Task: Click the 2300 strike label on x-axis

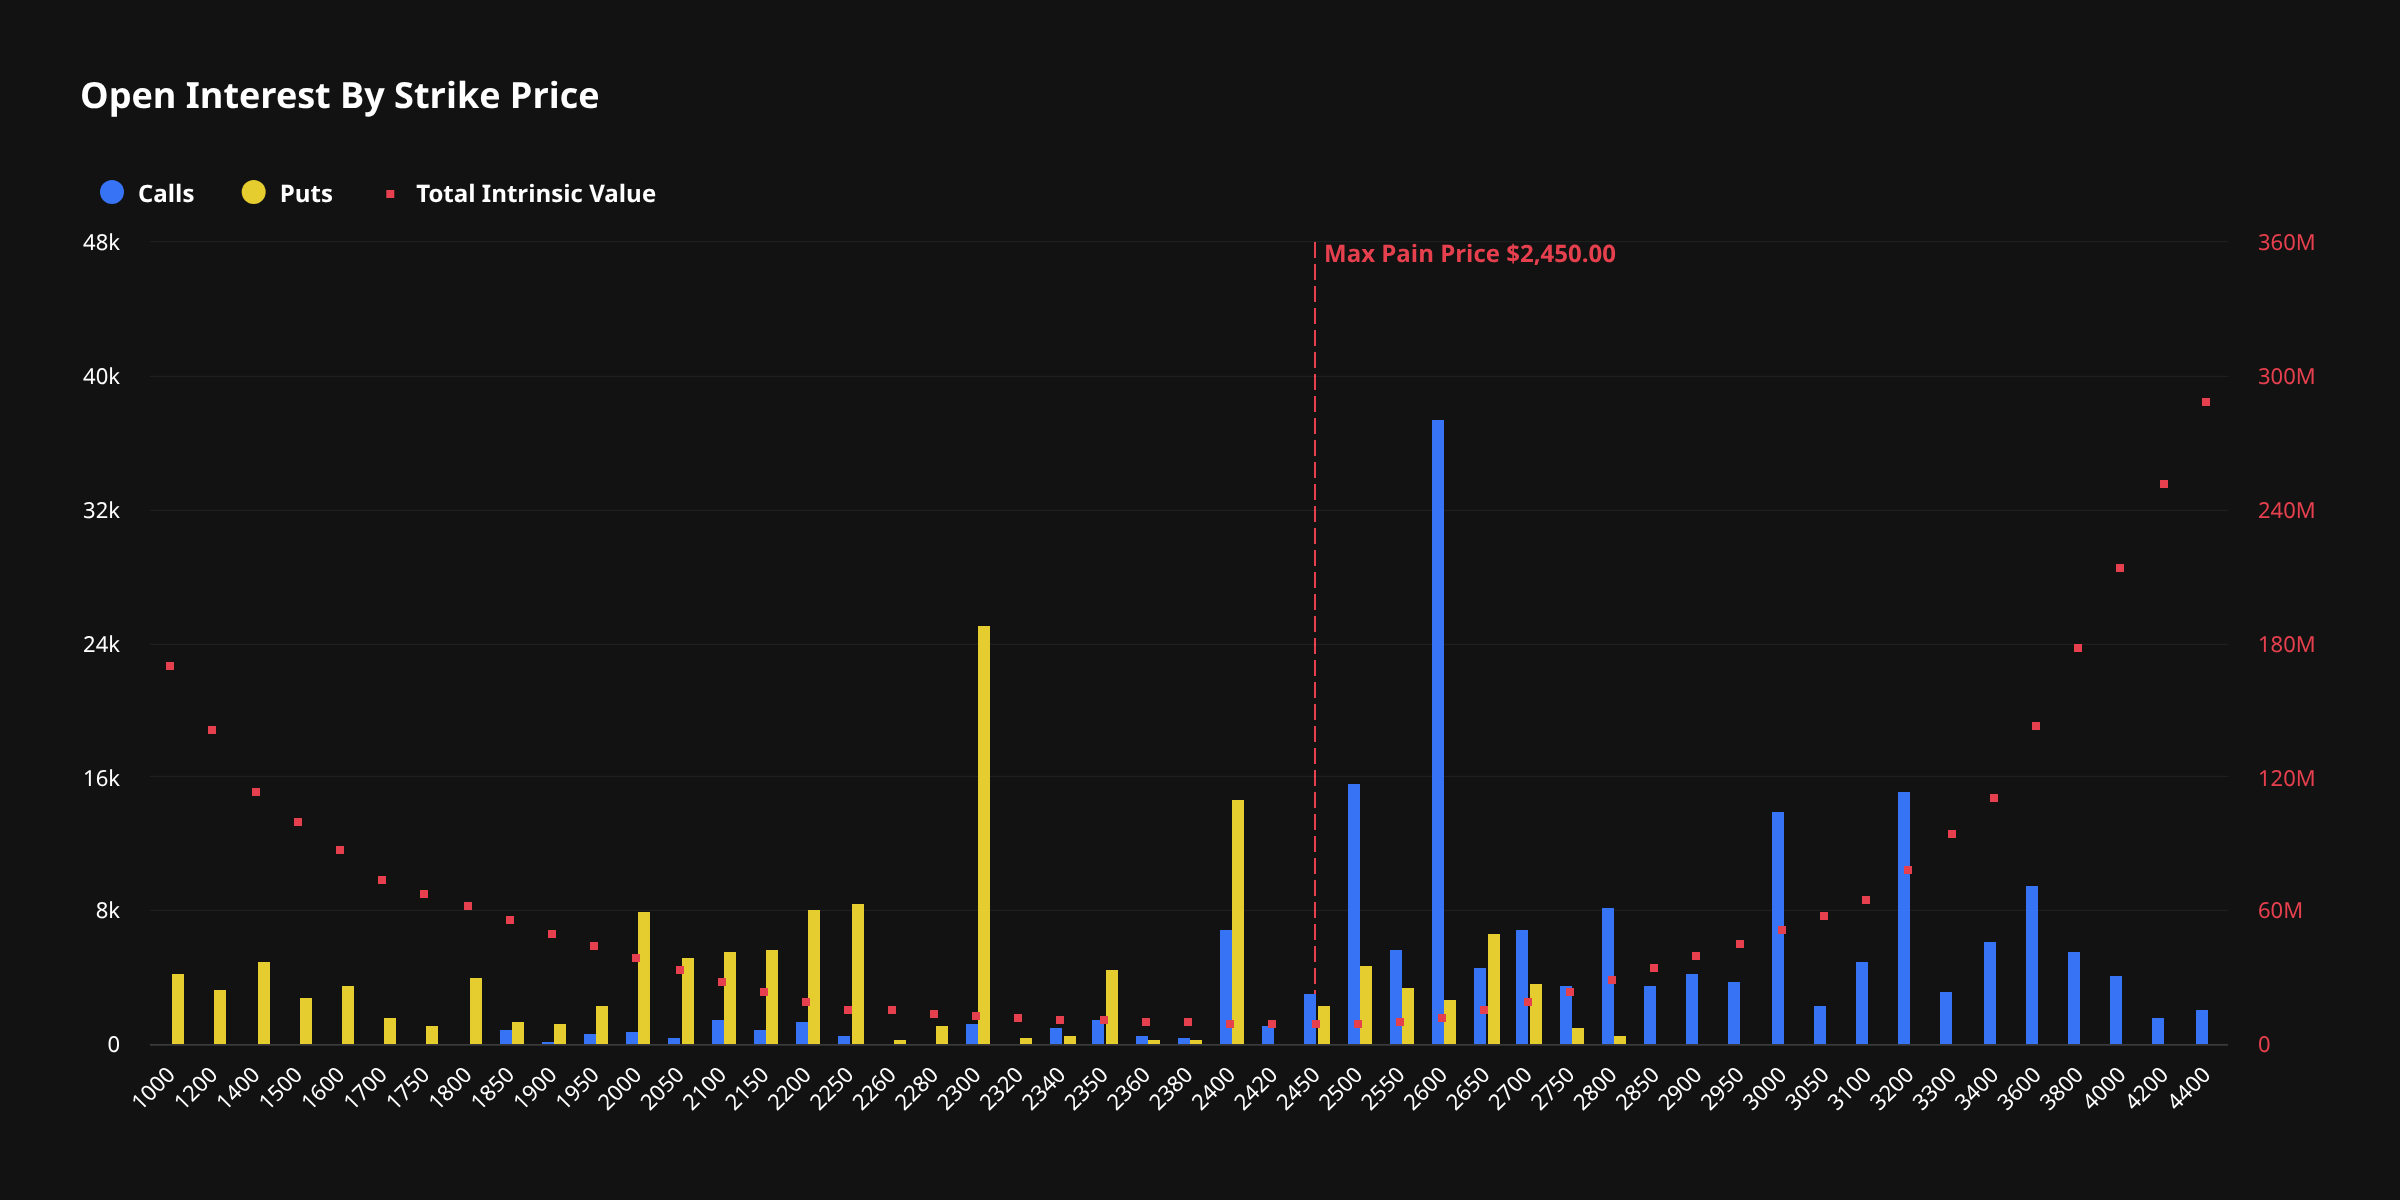Action: pyautogui.click(x=960, y=1087)
